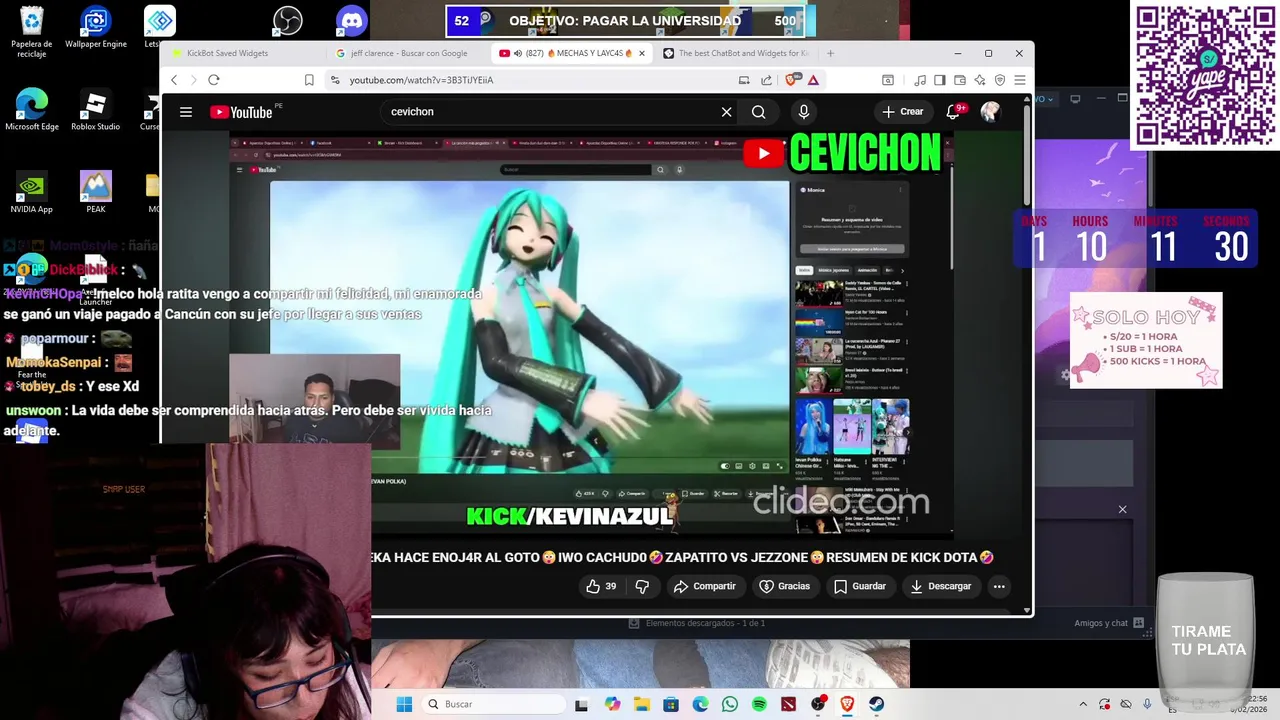1280x720 pixels.
Task: Open Microsoft Edge desktop shortcut
Action: coord(32,110)
